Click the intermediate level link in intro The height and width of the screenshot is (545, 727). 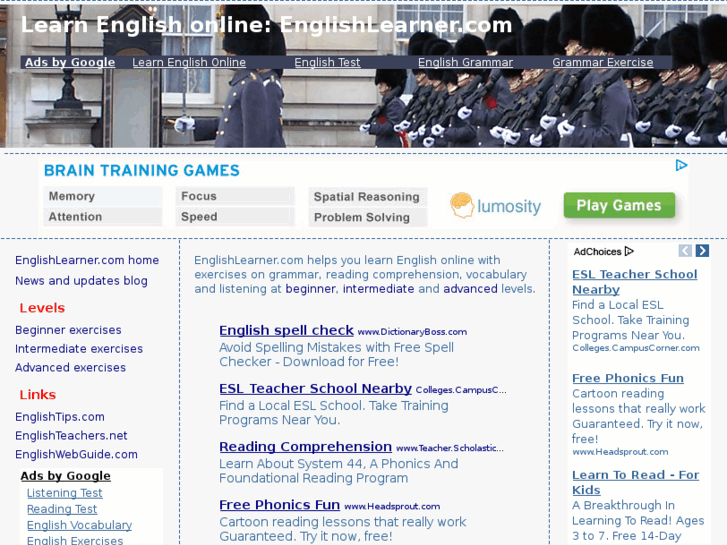[378, 289]
